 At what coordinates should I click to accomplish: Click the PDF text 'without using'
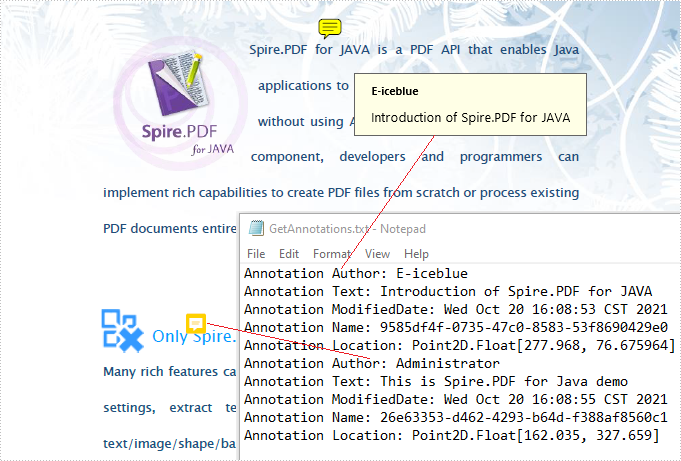tap(301, 122)
